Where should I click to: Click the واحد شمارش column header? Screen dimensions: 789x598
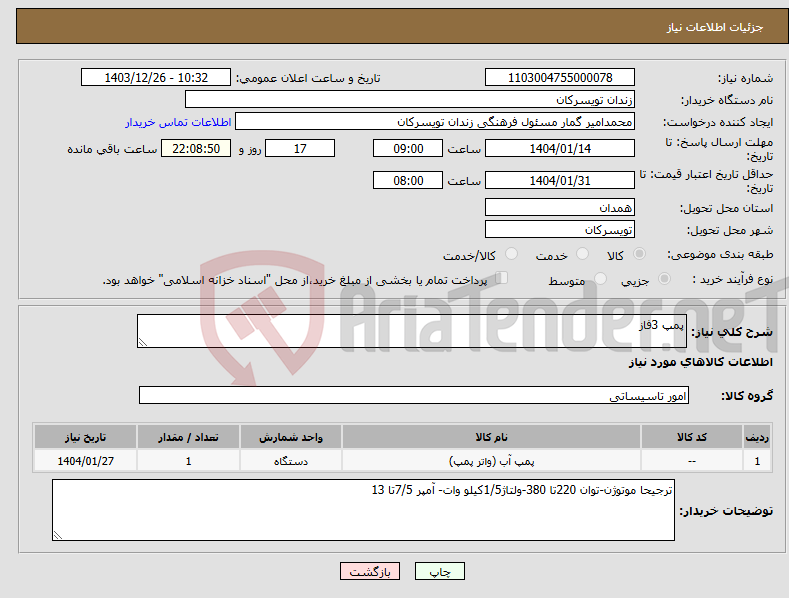pyautogui.click(x=291, y=437)
